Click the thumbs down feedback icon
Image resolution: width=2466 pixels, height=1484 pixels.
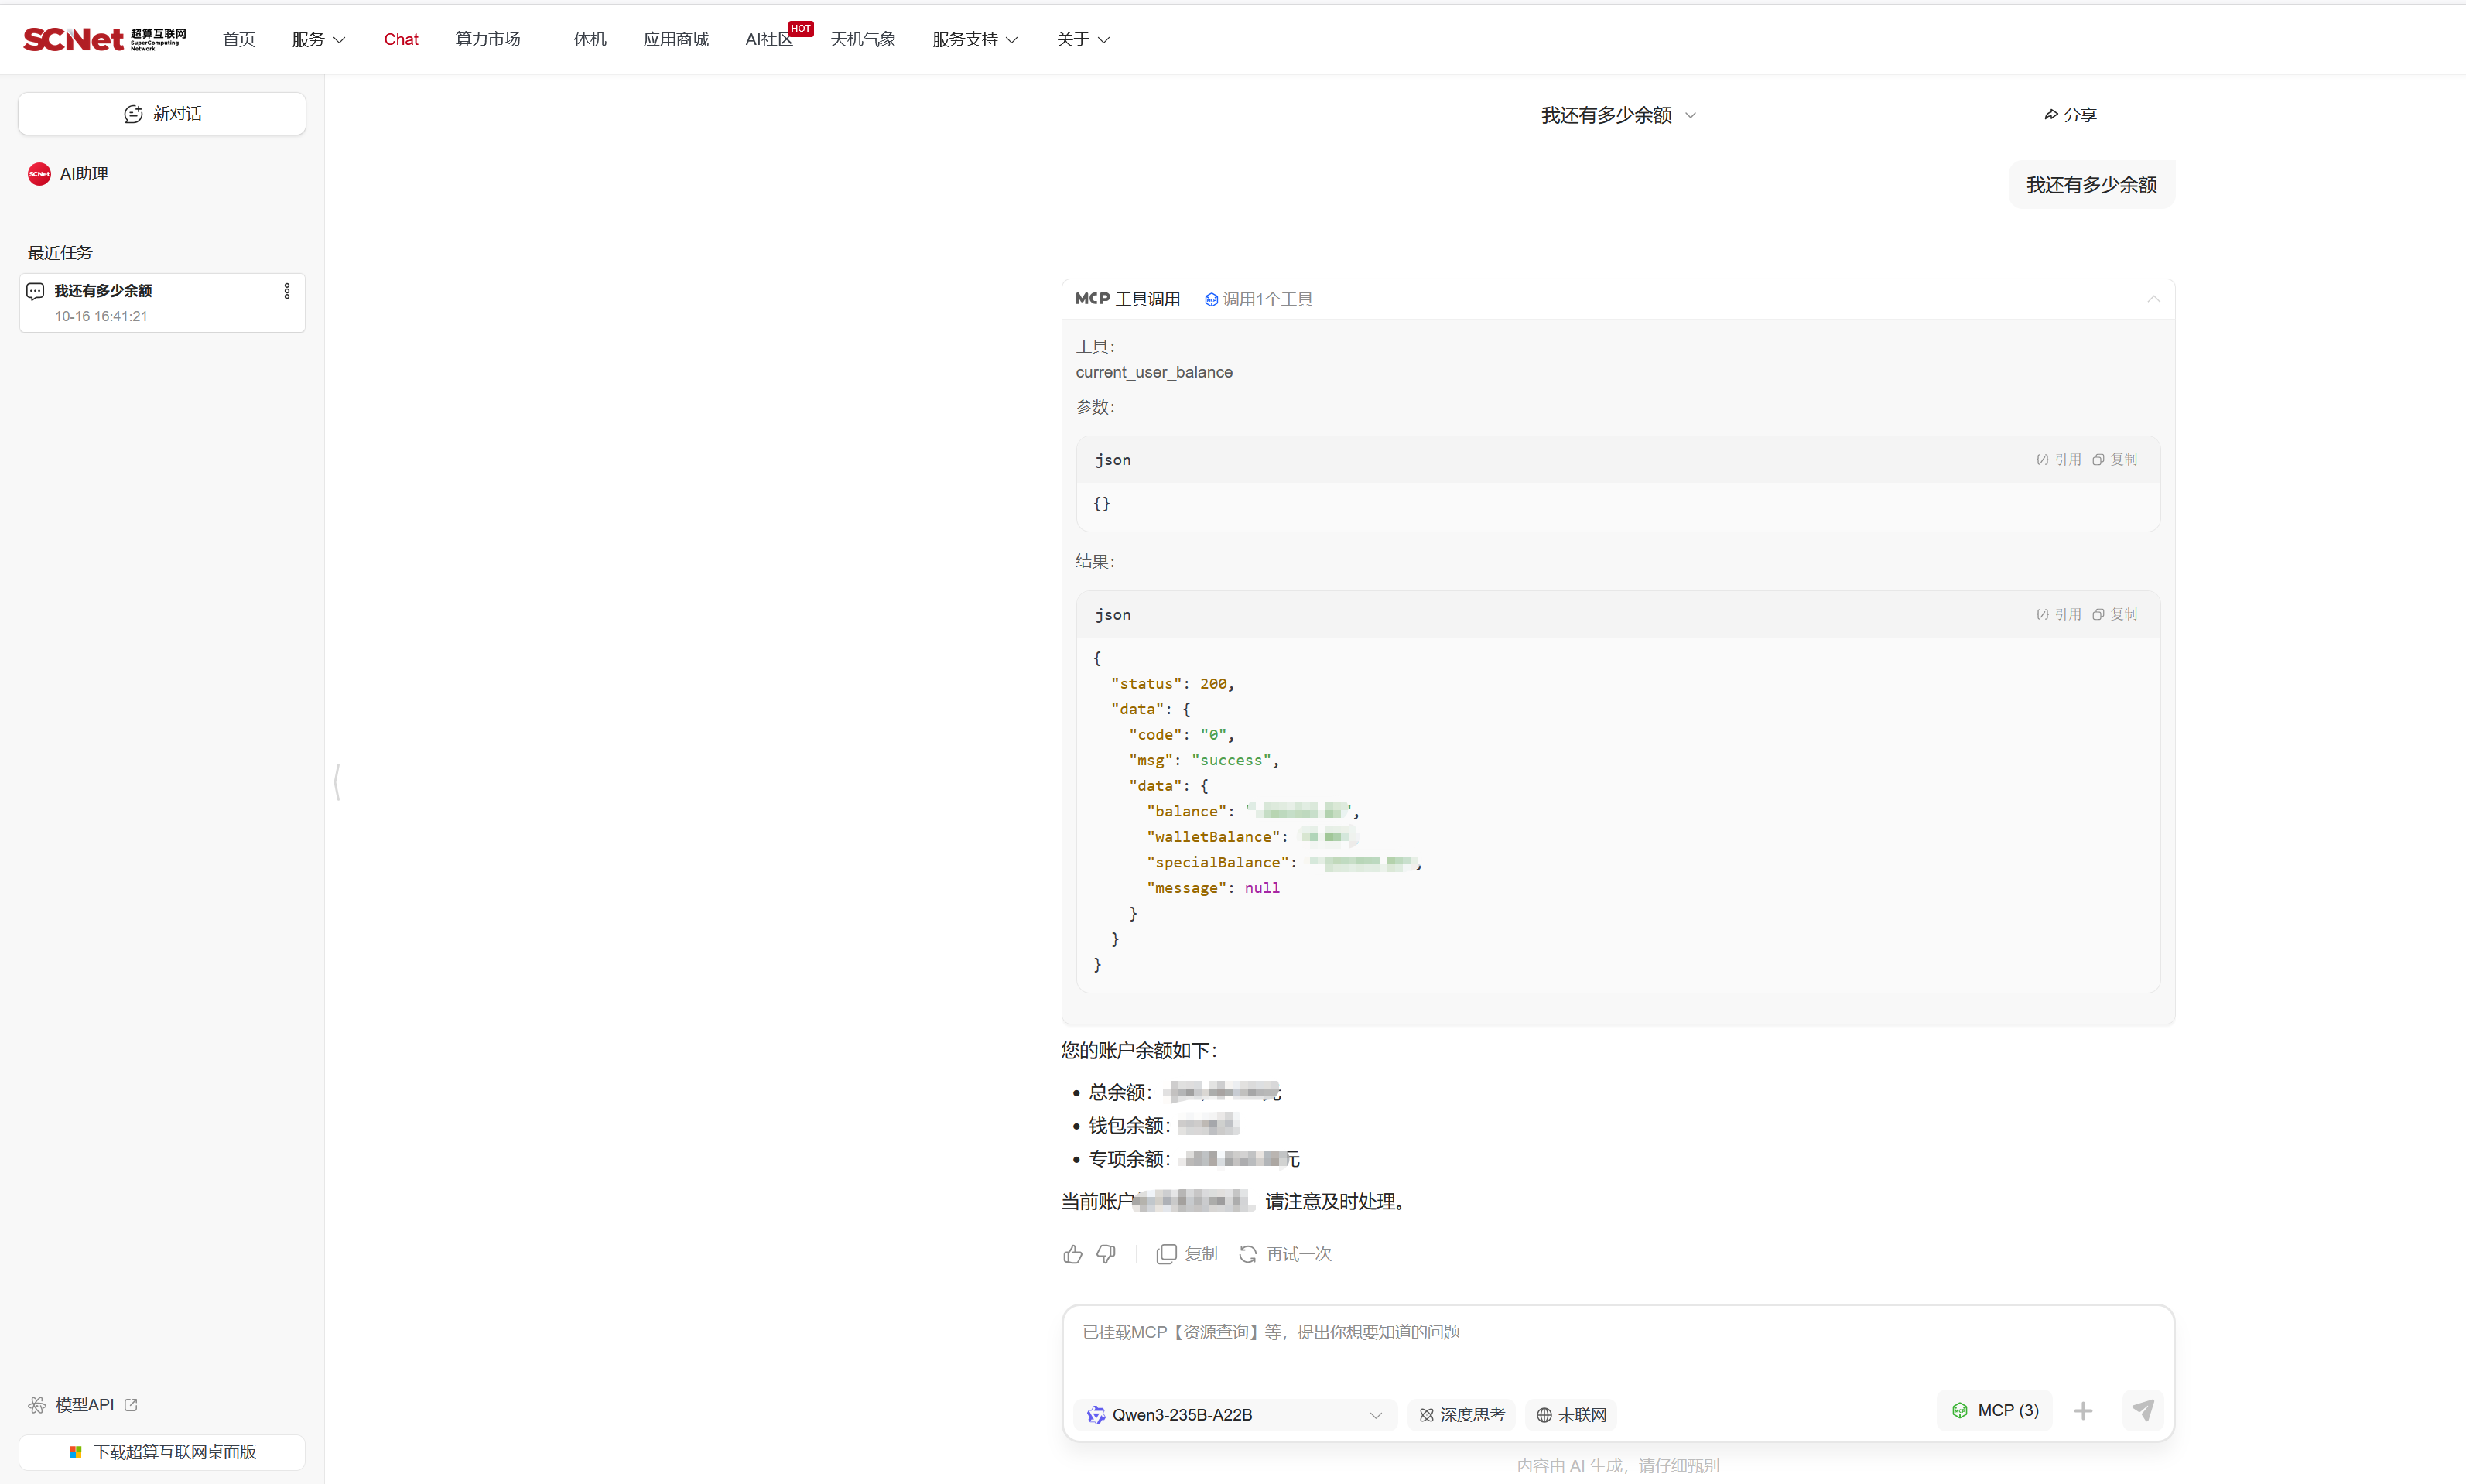[x=1106, y=1254]
